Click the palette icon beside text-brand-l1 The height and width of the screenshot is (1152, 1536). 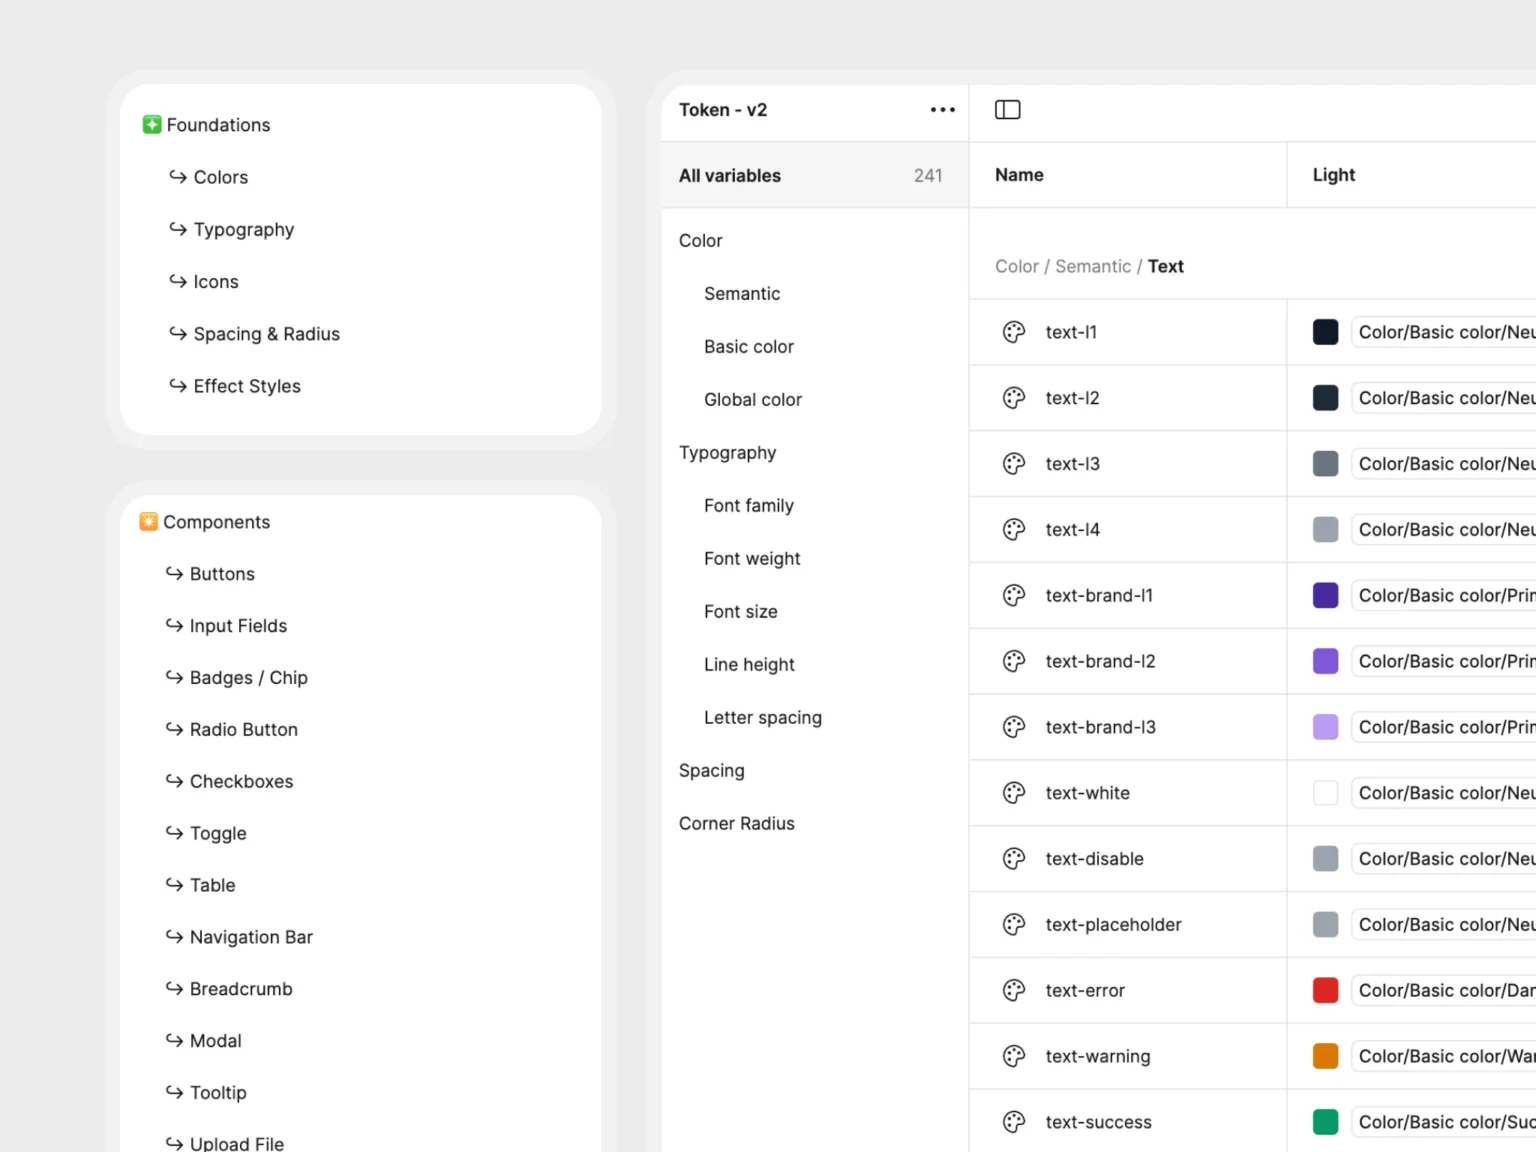coord(1014,596)
